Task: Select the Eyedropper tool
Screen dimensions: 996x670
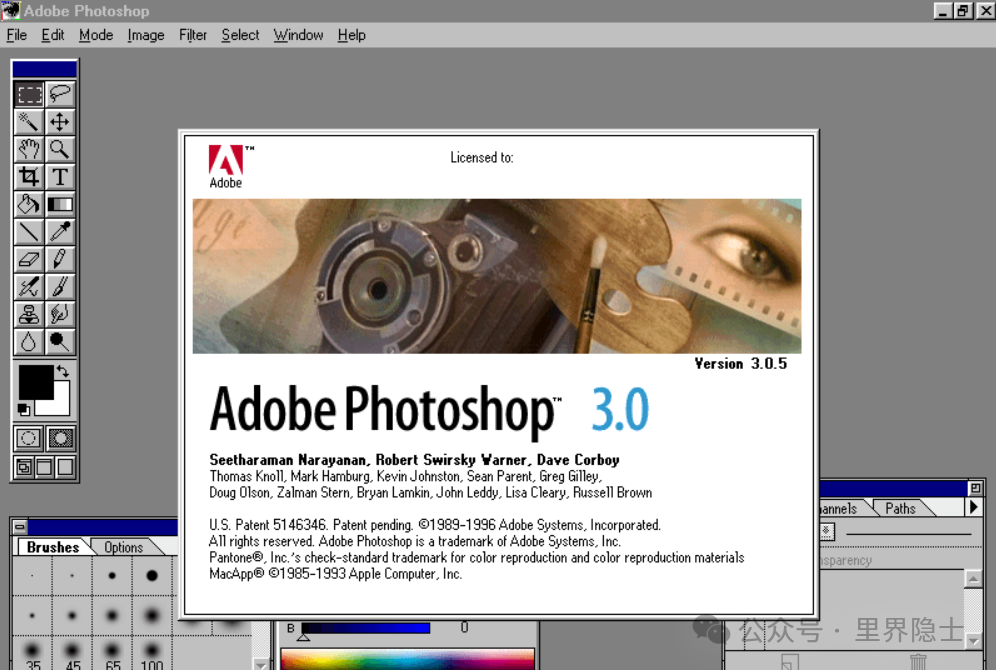Action: coord(60,232)
